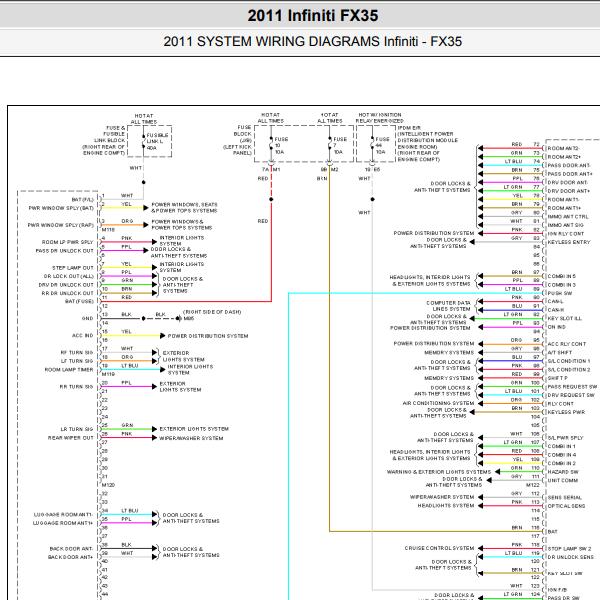Click the 'S/L CONDITION 2' label

click(569, 370)
